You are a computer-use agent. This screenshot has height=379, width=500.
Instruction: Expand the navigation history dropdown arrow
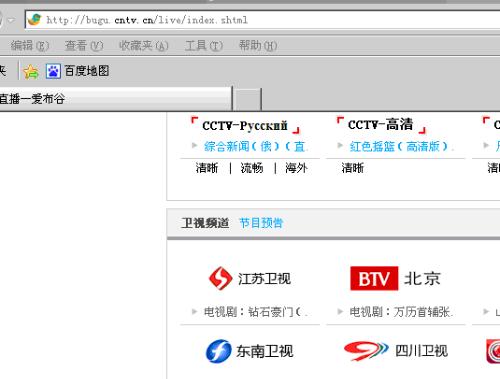pyautogui.click(x=11, y=20)
